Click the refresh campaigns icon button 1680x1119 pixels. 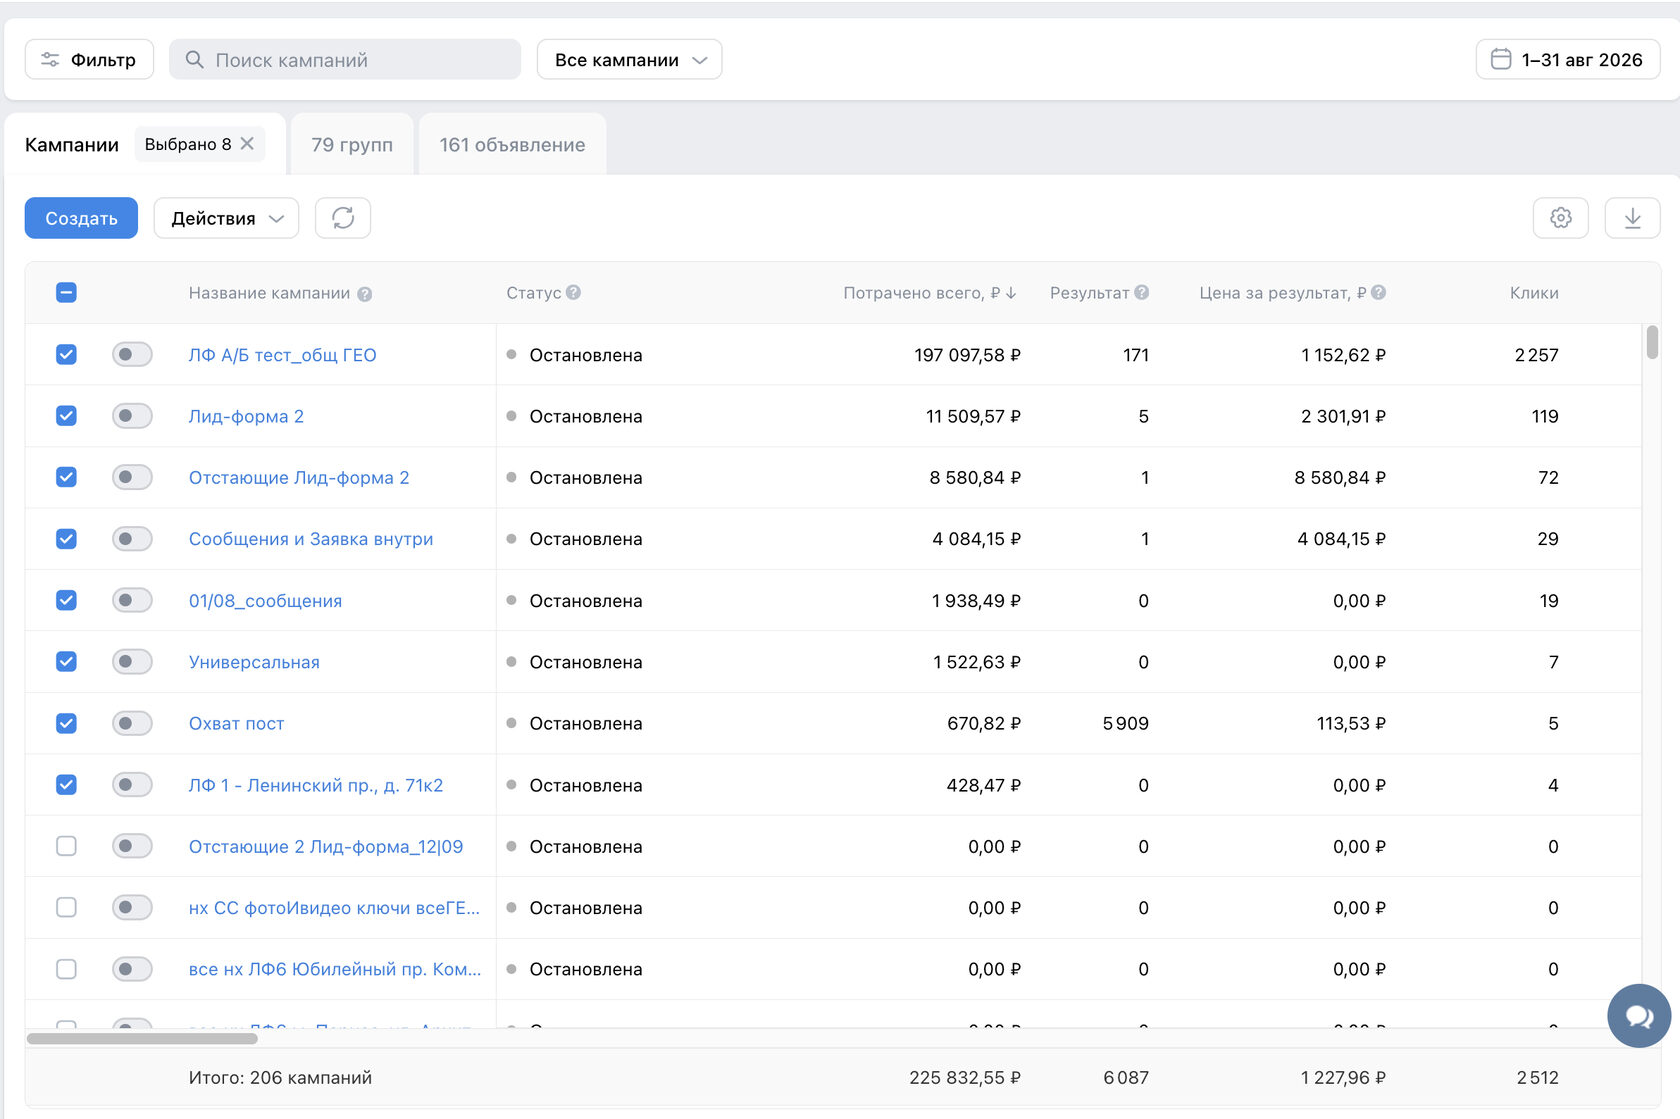pos(343,218)
